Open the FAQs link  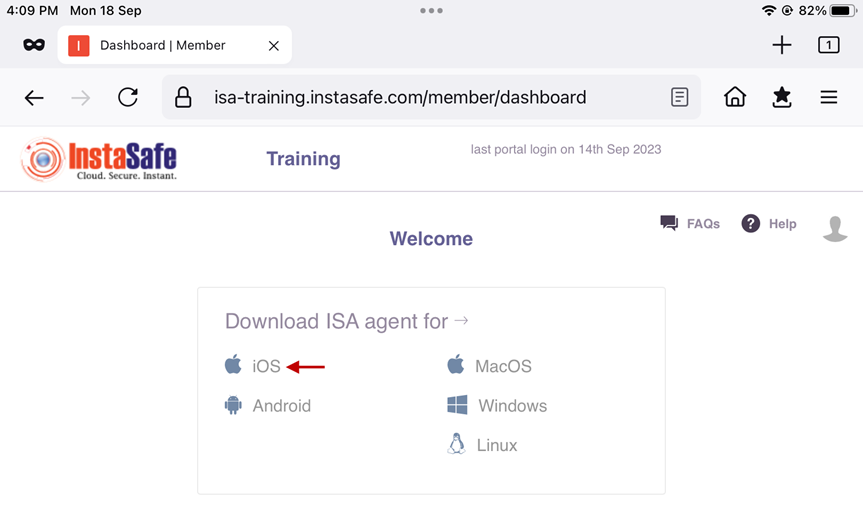(x=703, y=224)
